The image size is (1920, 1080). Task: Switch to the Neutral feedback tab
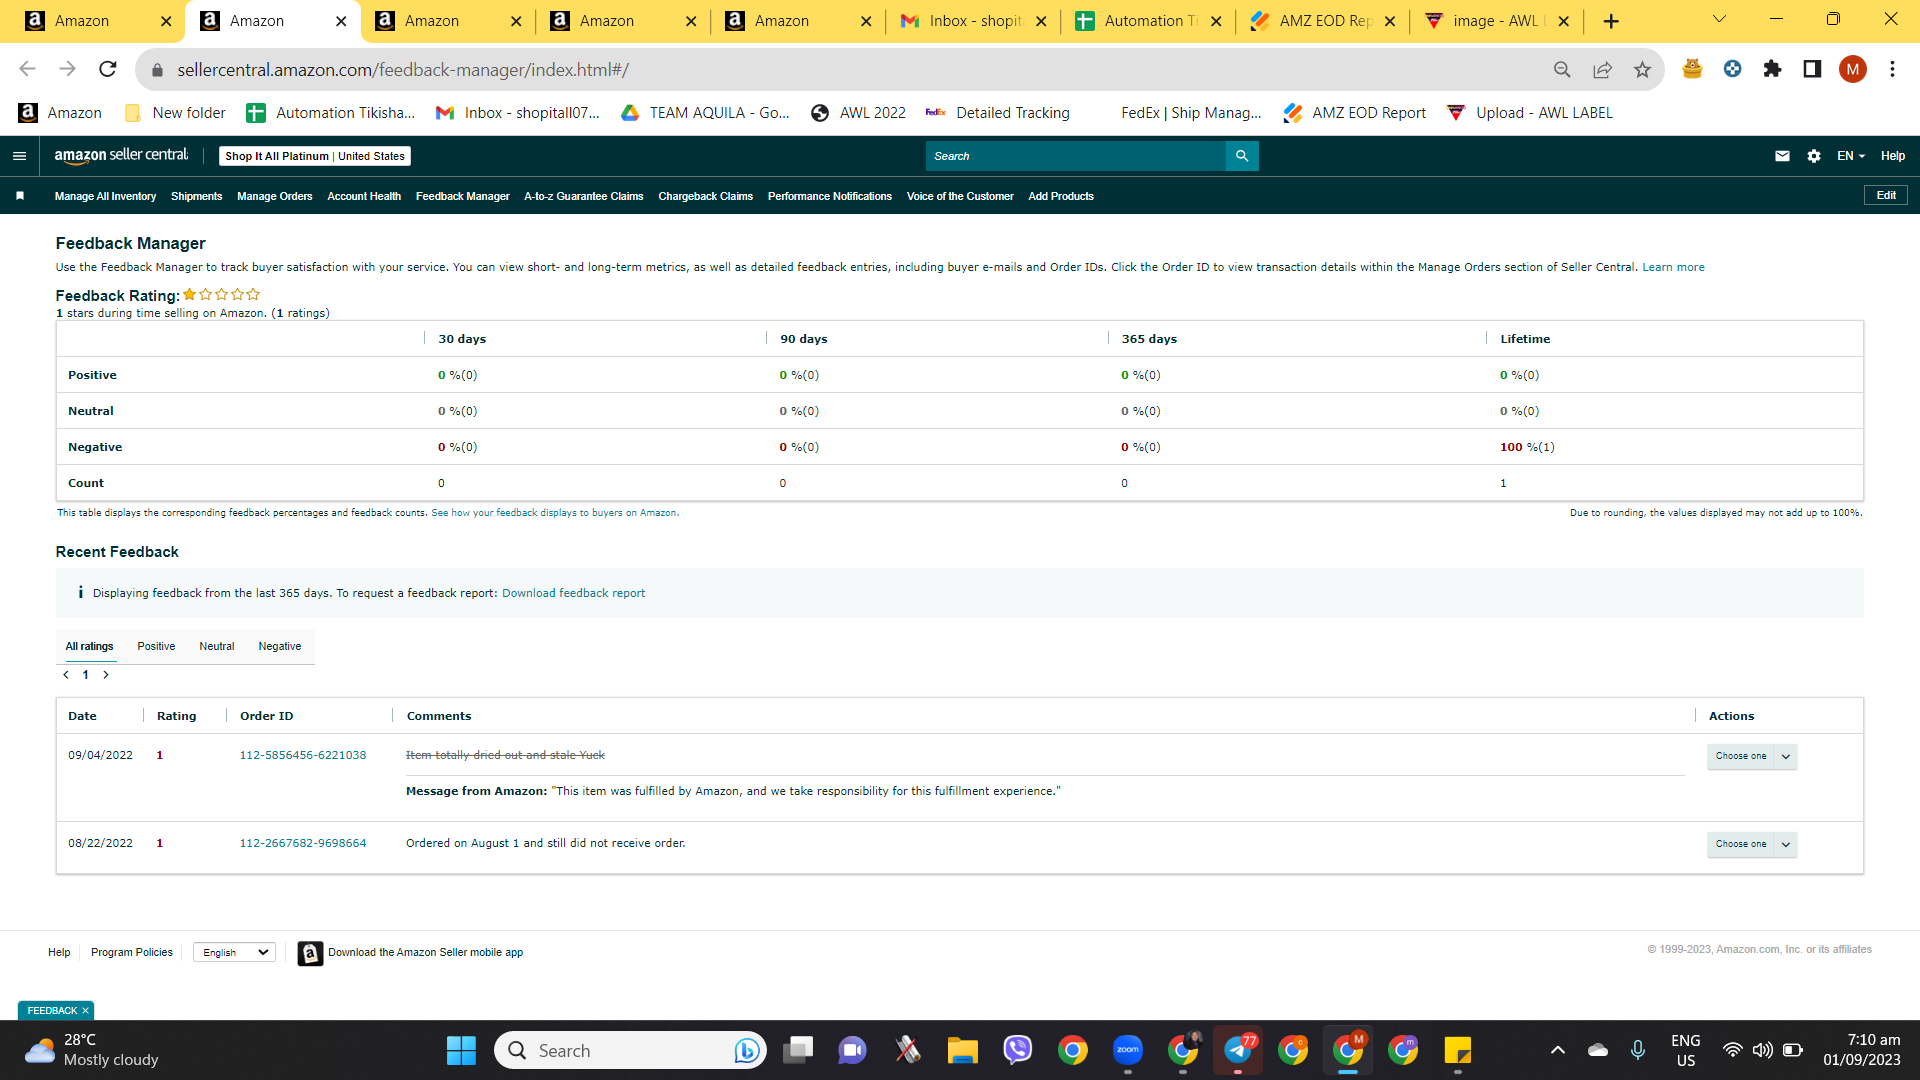(x=217, y=646)
